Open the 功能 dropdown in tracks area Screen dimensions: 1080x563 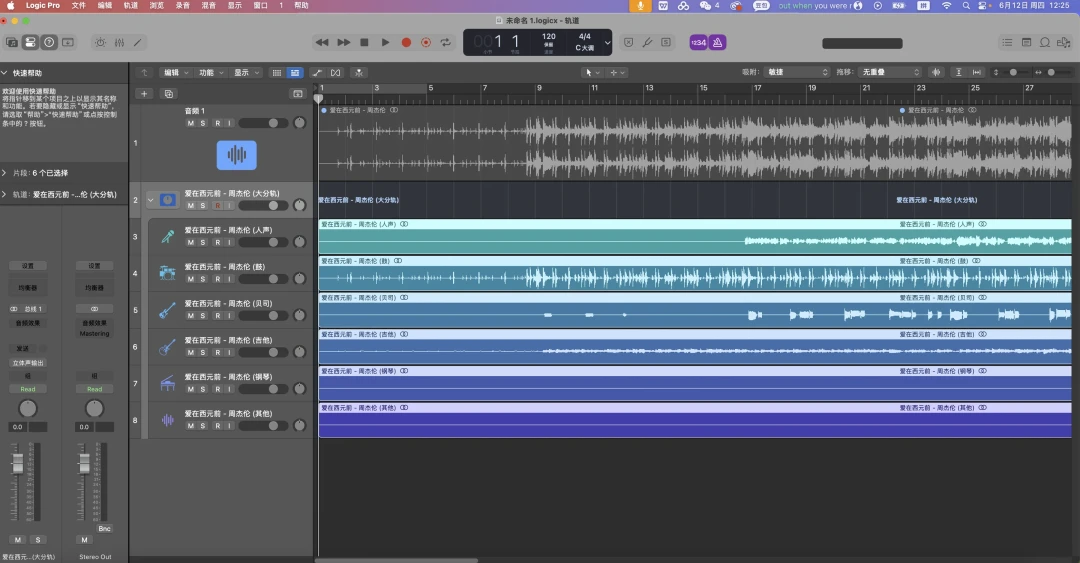click(x=211, y=72)
